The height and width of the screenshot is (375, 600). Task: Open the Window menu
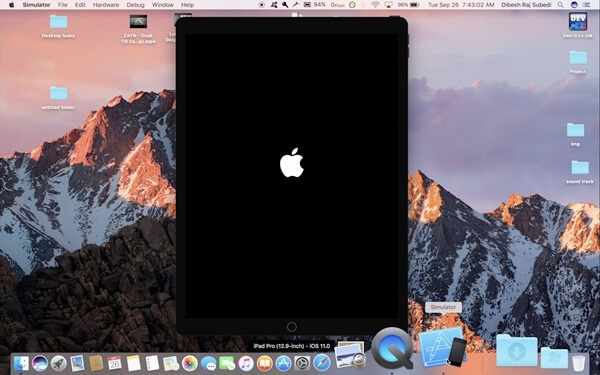point(163,5)
